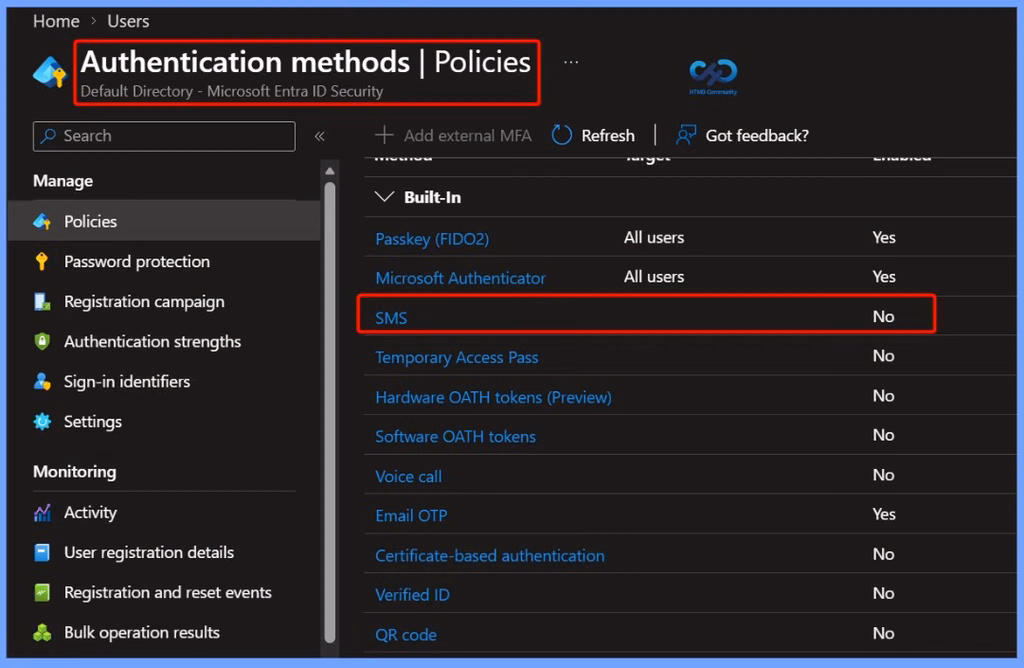Click Got feedback? button
Image resolution: width=1024 pixels, height=668 pixels.
coord(742,135)
